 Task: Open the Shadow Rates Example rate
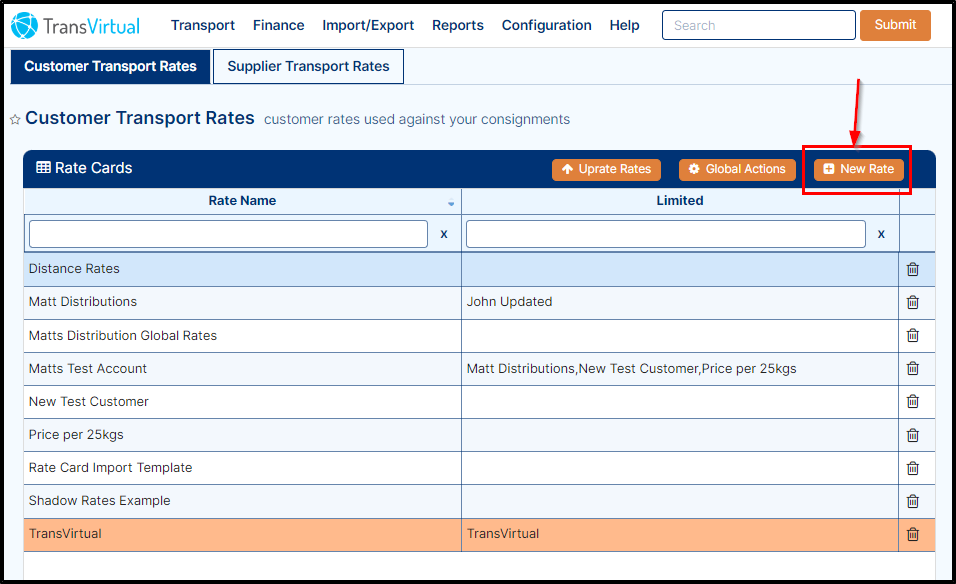[x=99, y=500]
